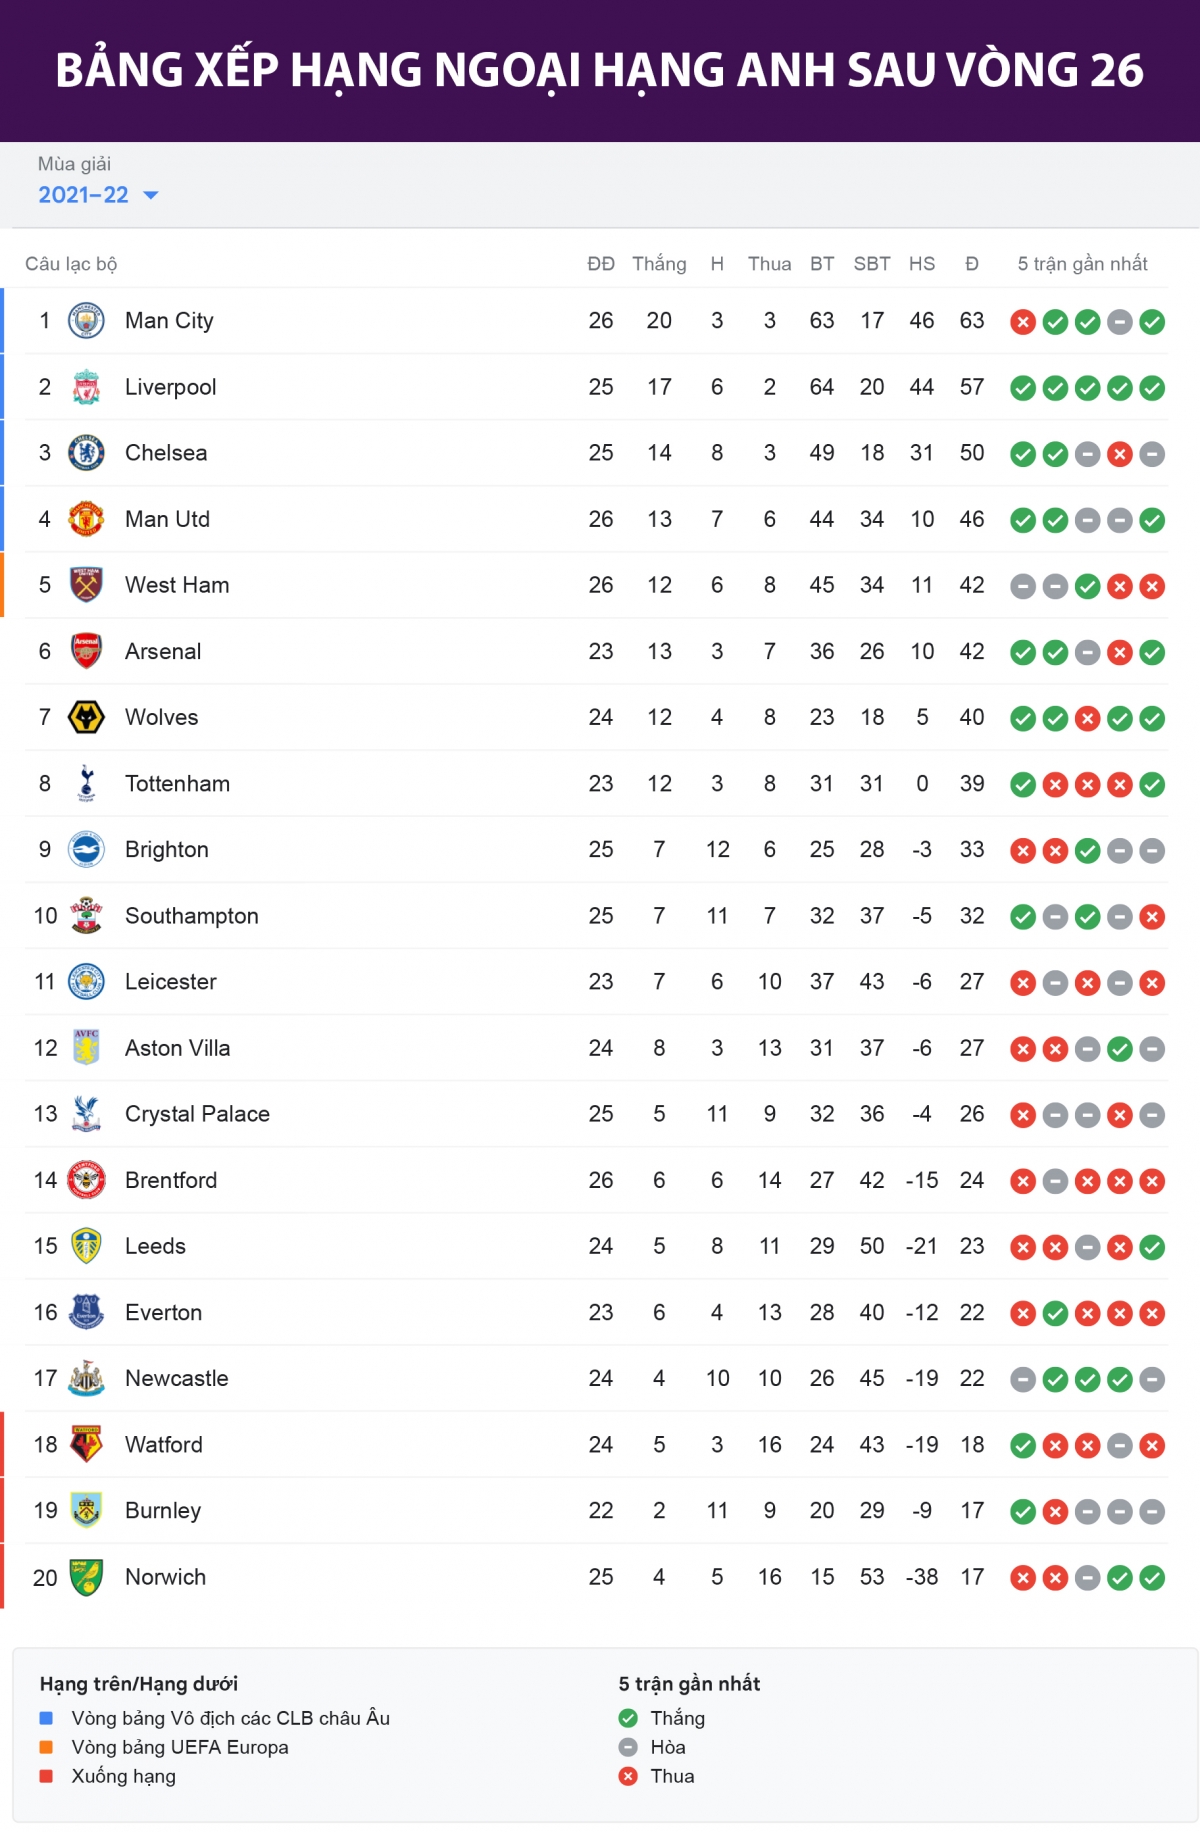Open the Newcastle team link
The image size is (1200, 1832).
click(x=176, y=1378)
